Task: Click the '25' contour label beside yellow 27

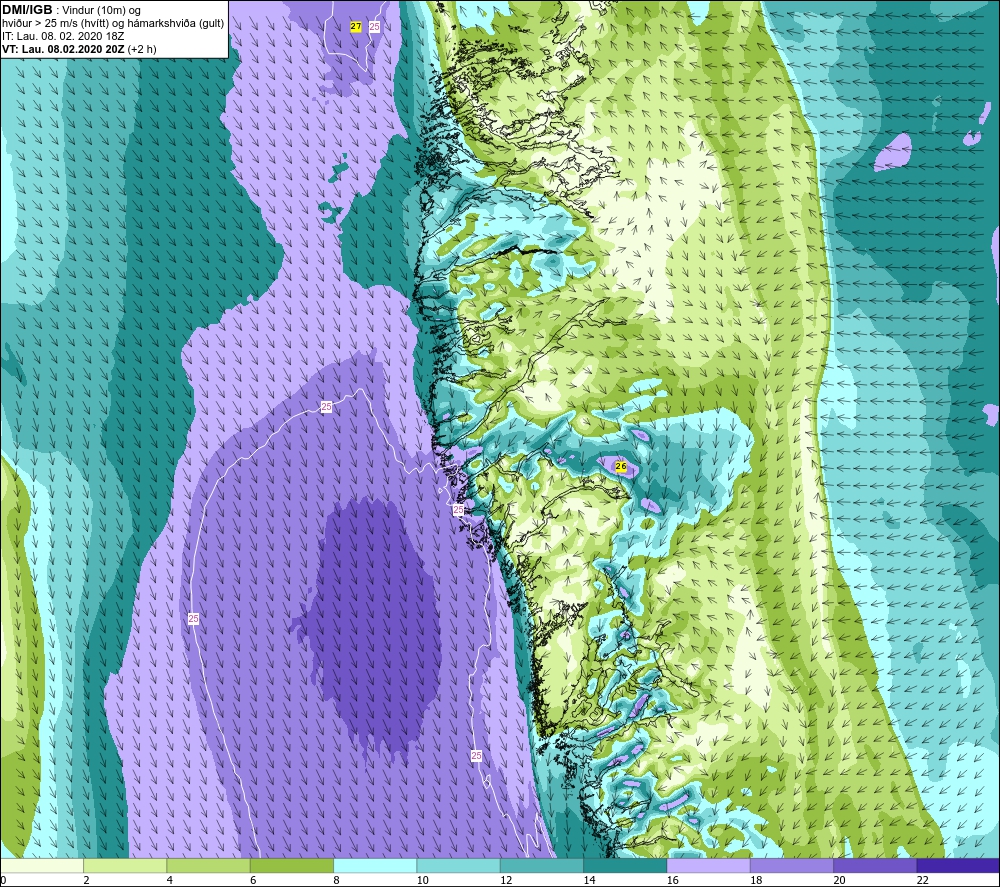Action: [374, 27]
